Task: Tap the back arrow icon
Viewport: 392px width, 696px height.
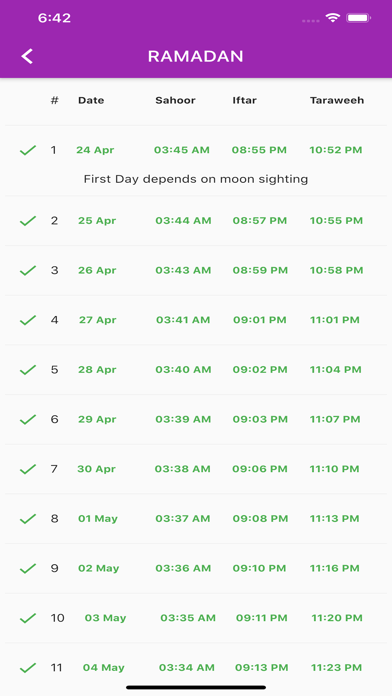Action: pos(27,56)
